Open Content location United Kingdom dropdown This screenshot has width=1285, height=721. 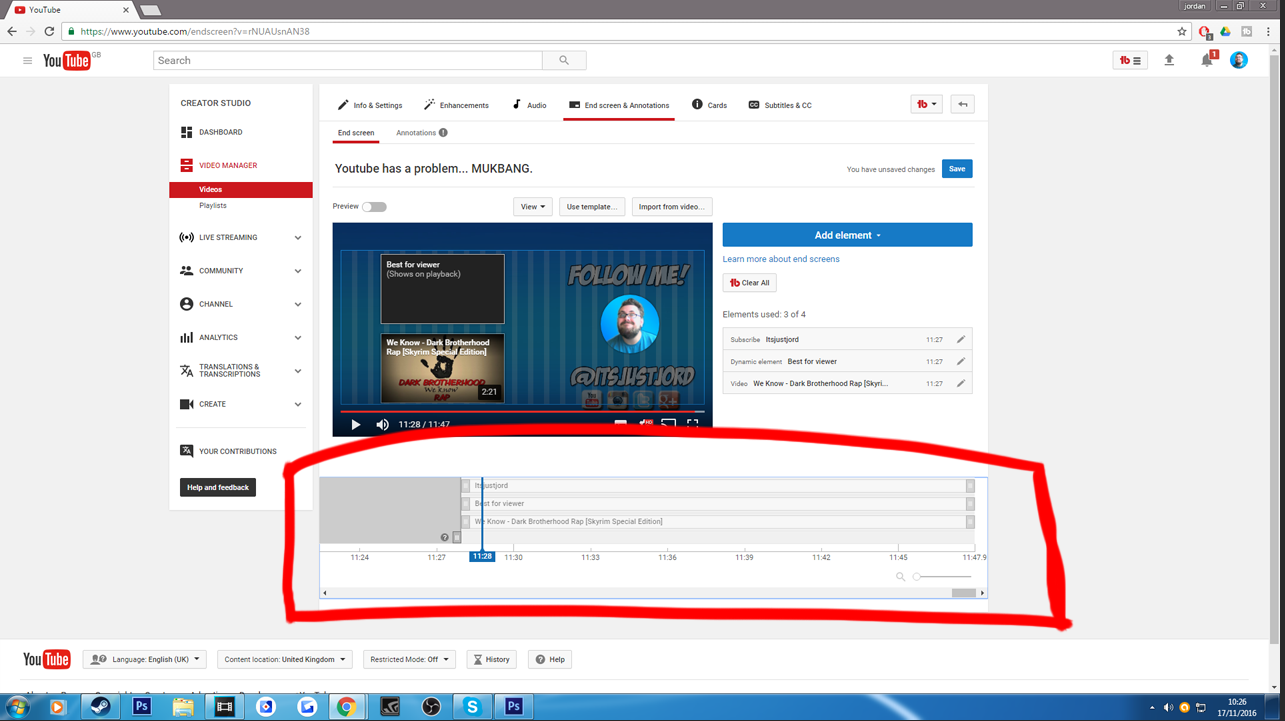click(285, 660)
